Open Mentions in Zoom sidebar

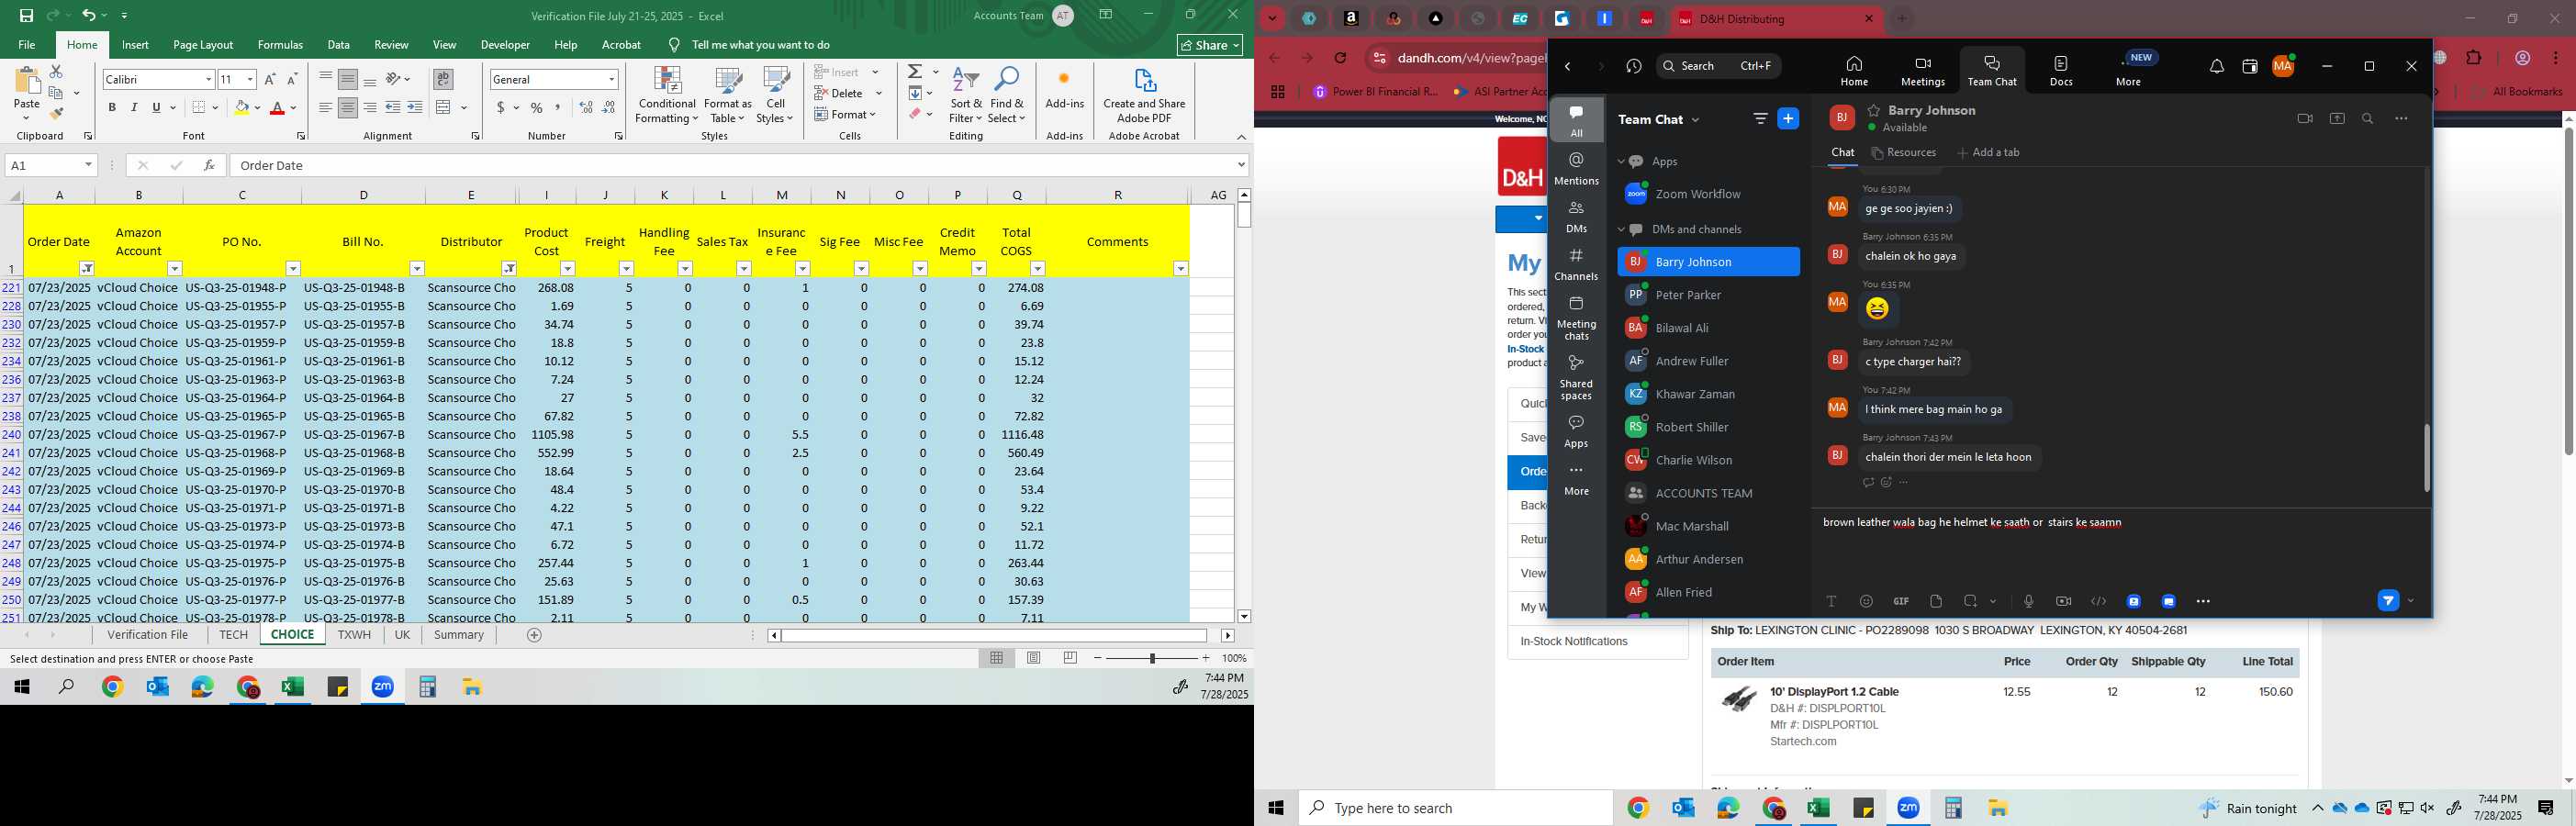1577,169
